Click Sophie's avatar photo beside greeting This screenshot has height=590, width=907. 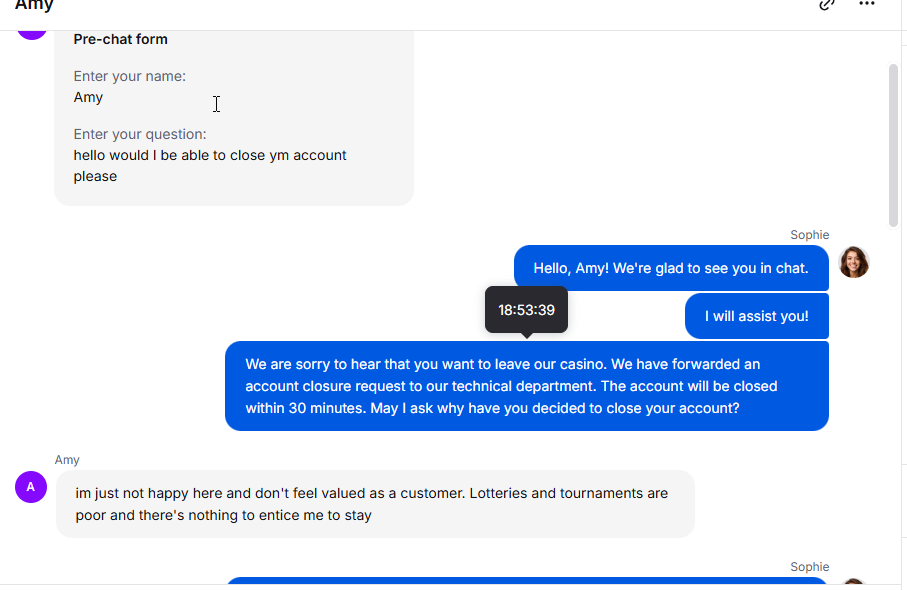854,262
